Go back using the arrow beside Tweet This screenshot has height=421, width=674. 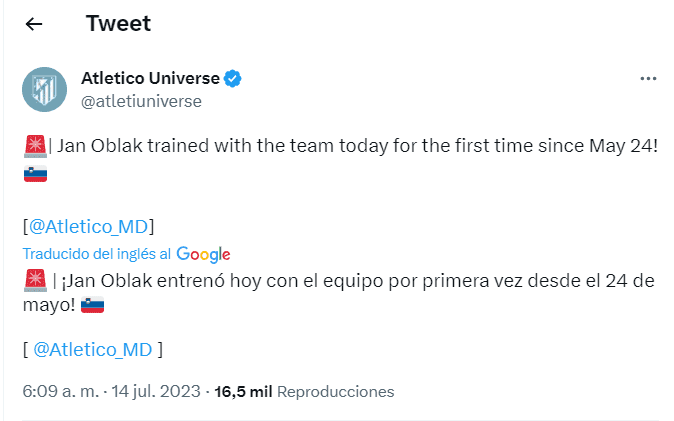(34, 24)
